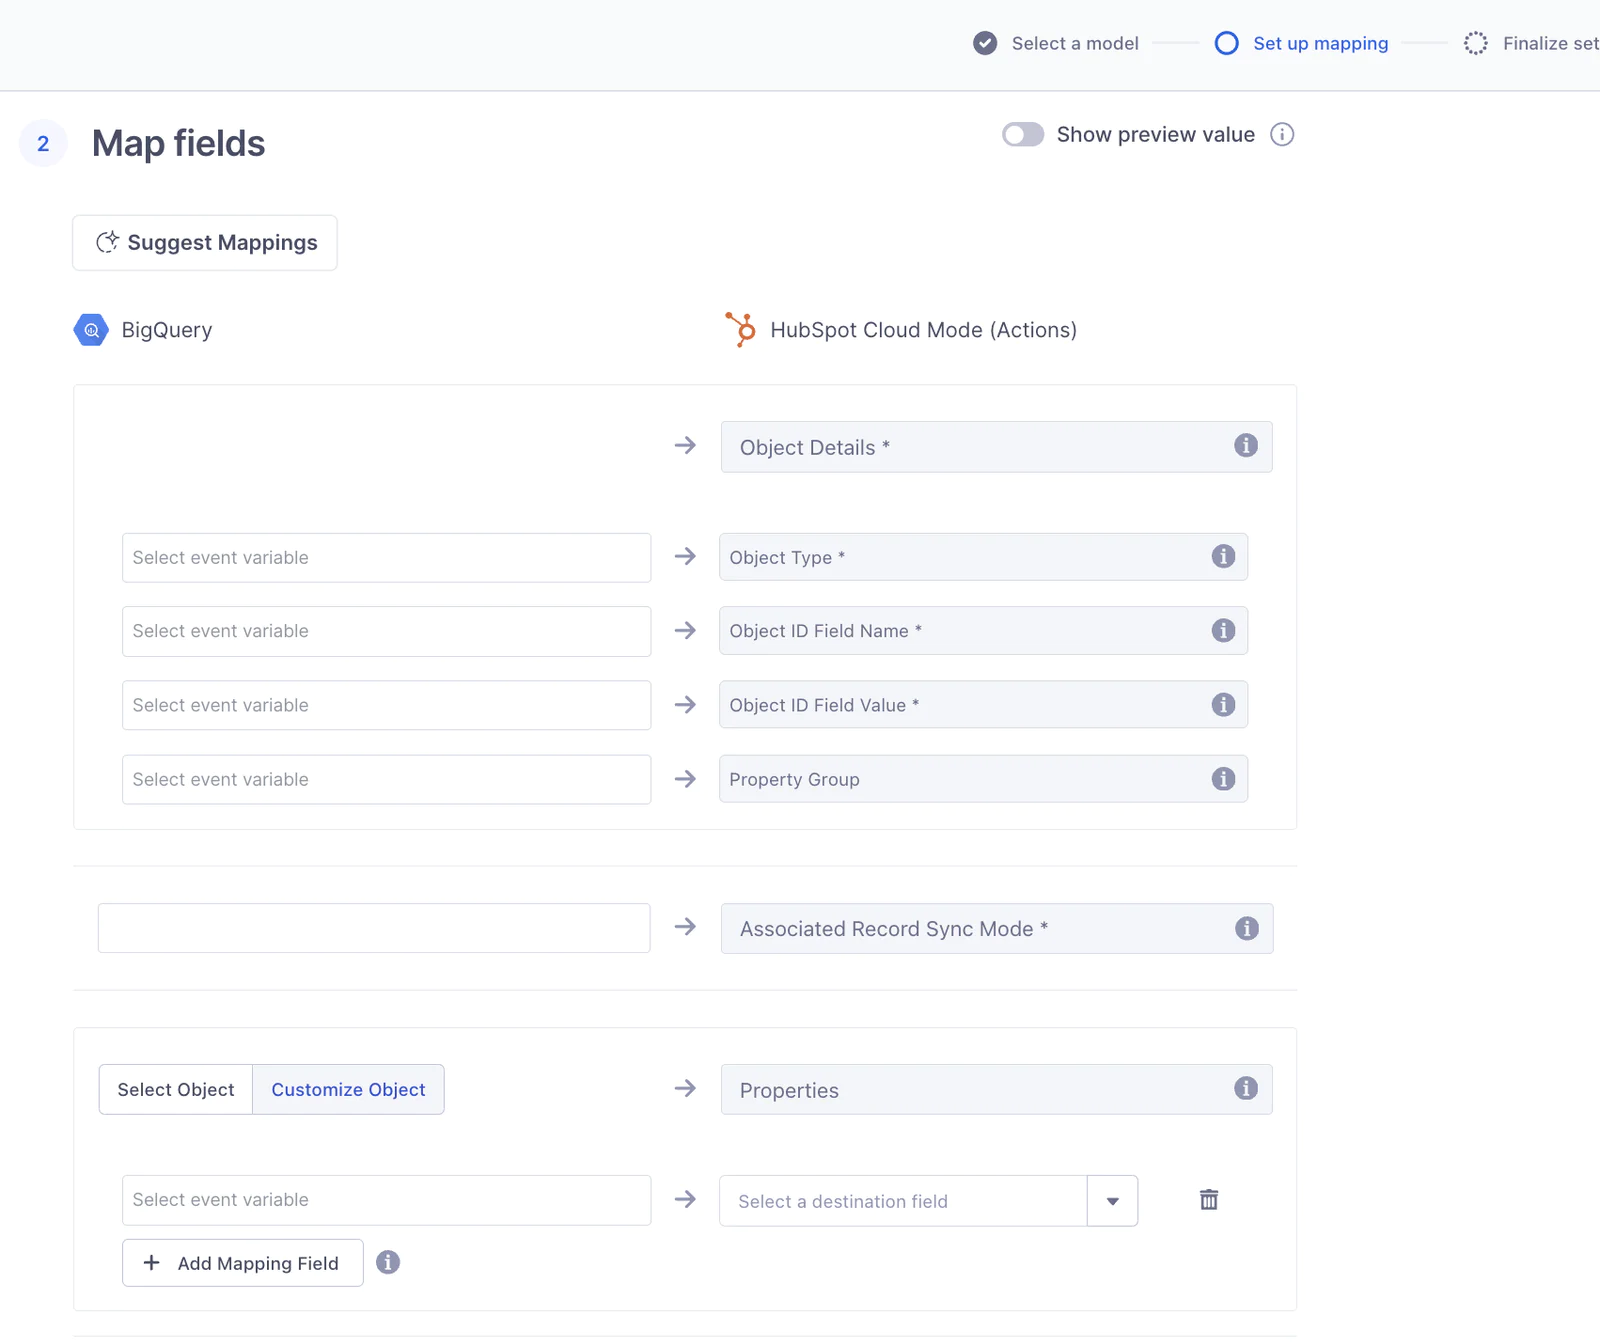Click the Finalize step dotted circle icon
The height and width of the screenshot is (1342, 1600).
tap(1475, 43)
